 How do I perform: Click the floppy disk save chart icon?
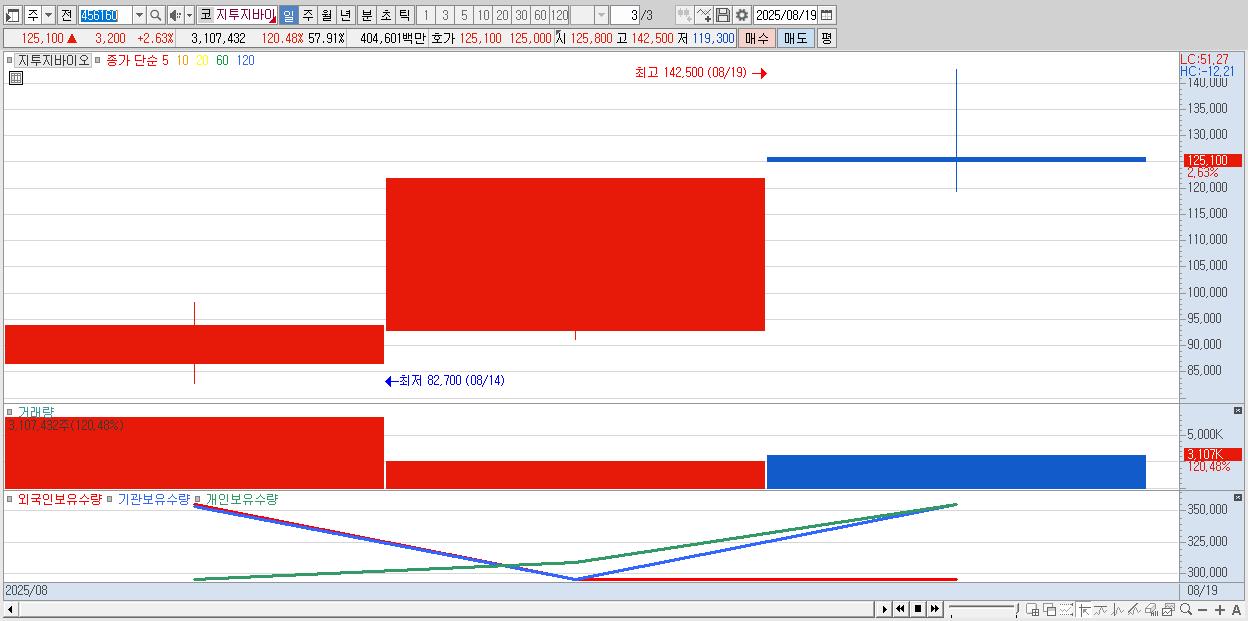click(x=723, y=15)
